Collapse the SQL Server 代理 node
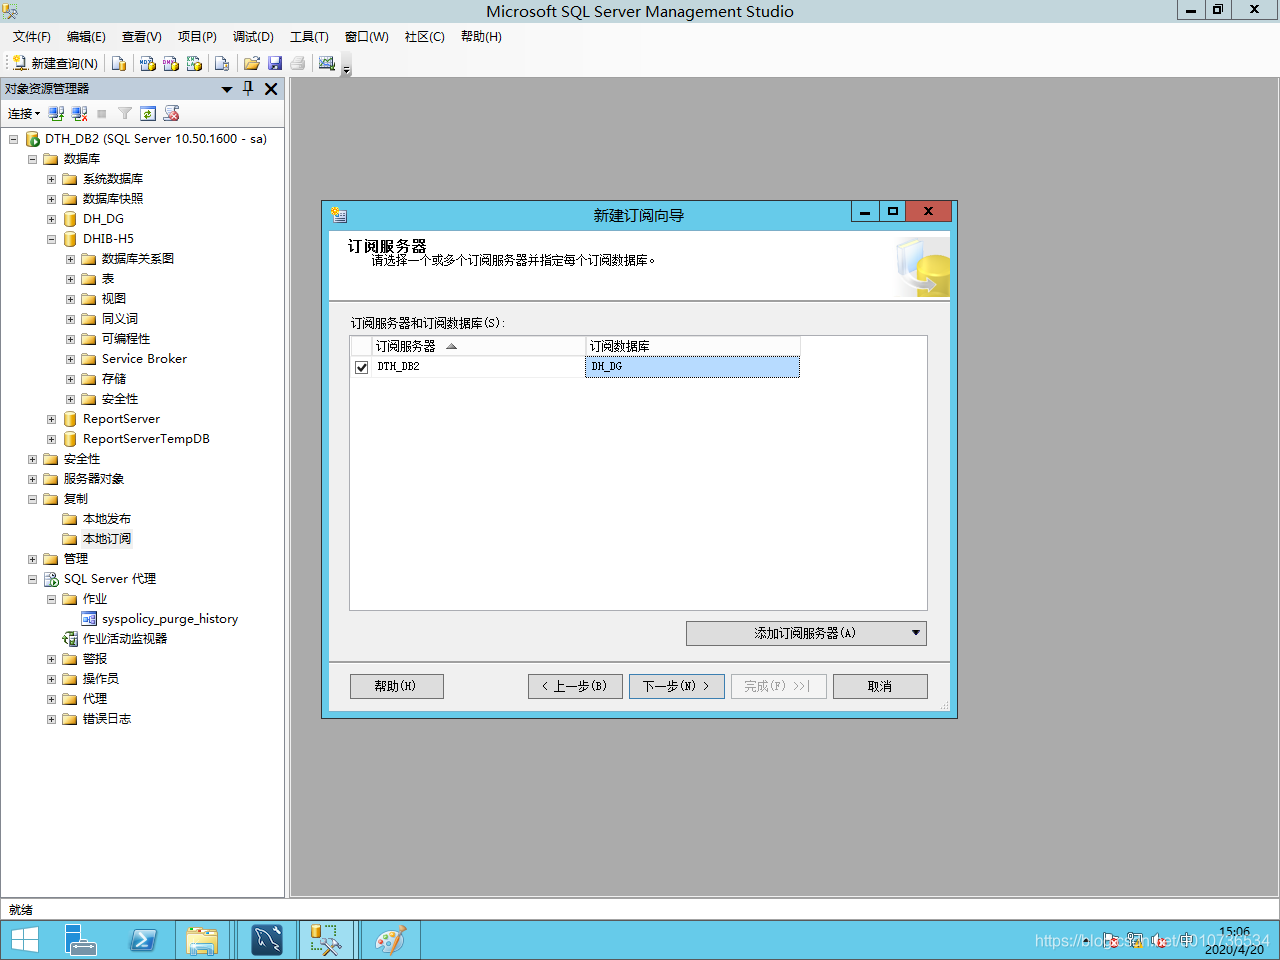The width and height of the screenshot is (1280, 960). point(32,579)
